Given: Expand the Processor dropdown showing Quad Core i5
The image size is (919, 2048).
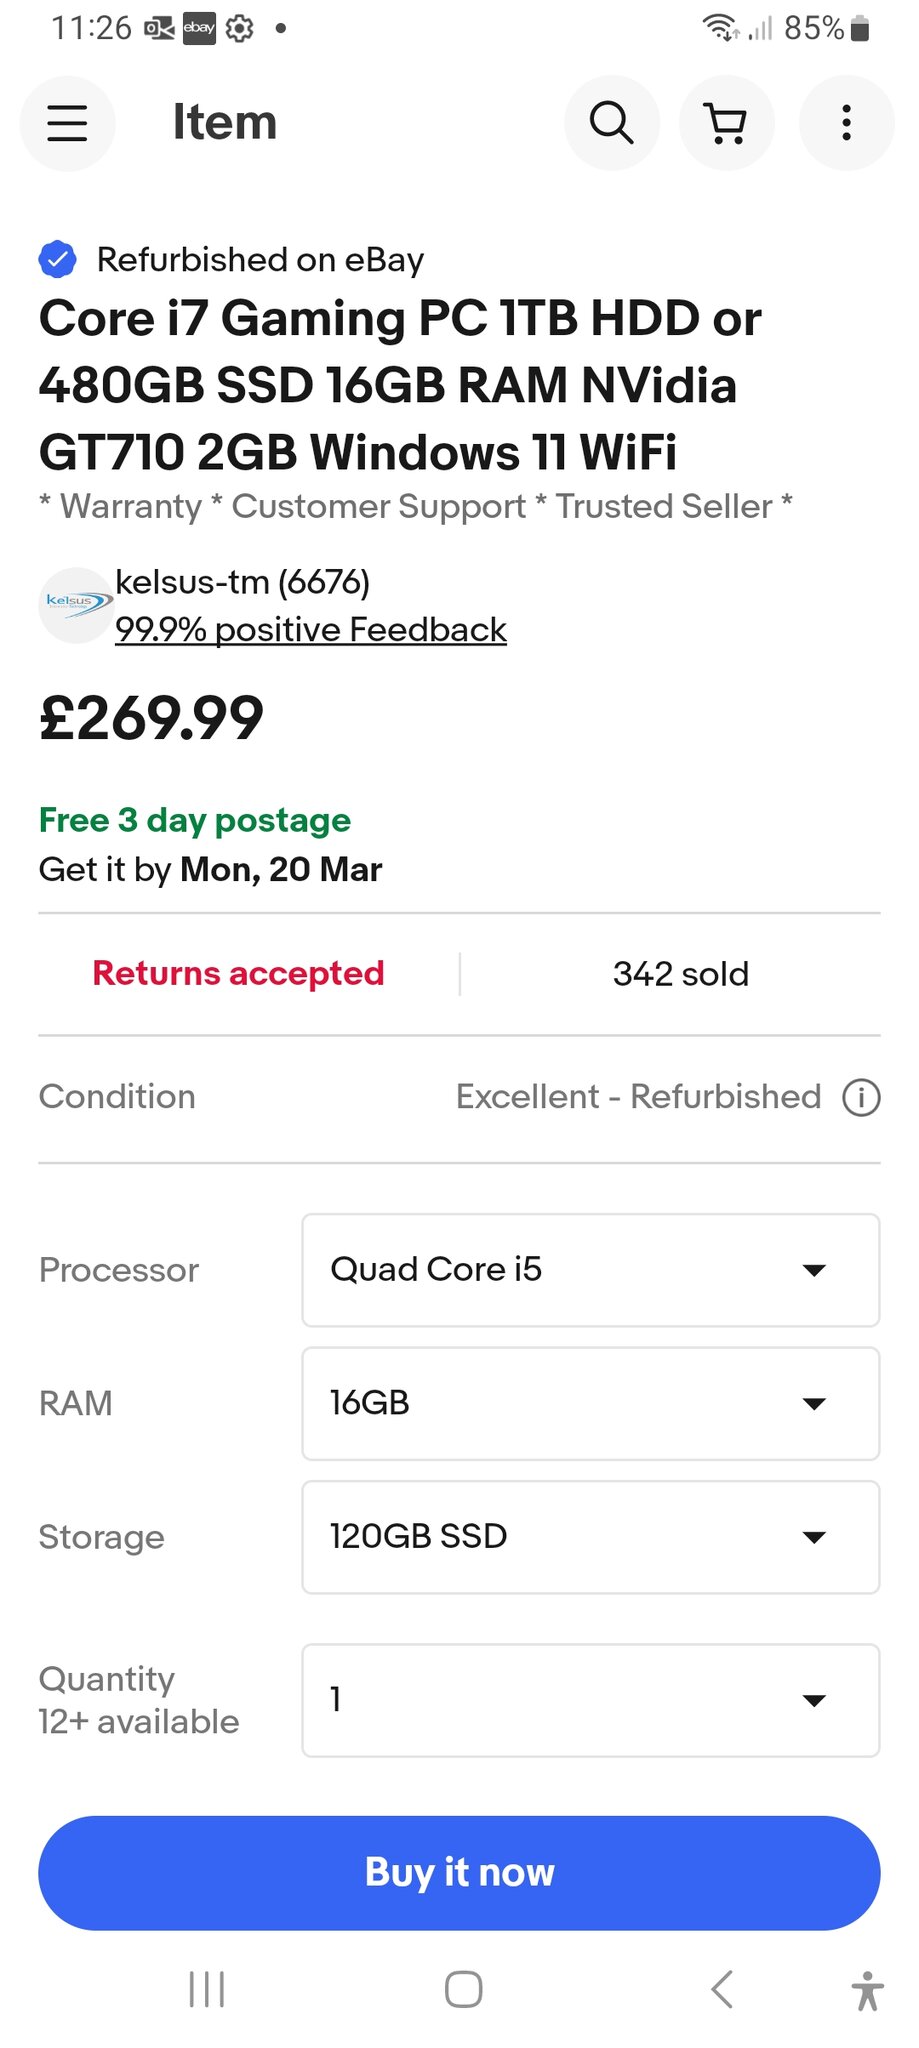Looking at the screenshot, I should click(591, 1270).
